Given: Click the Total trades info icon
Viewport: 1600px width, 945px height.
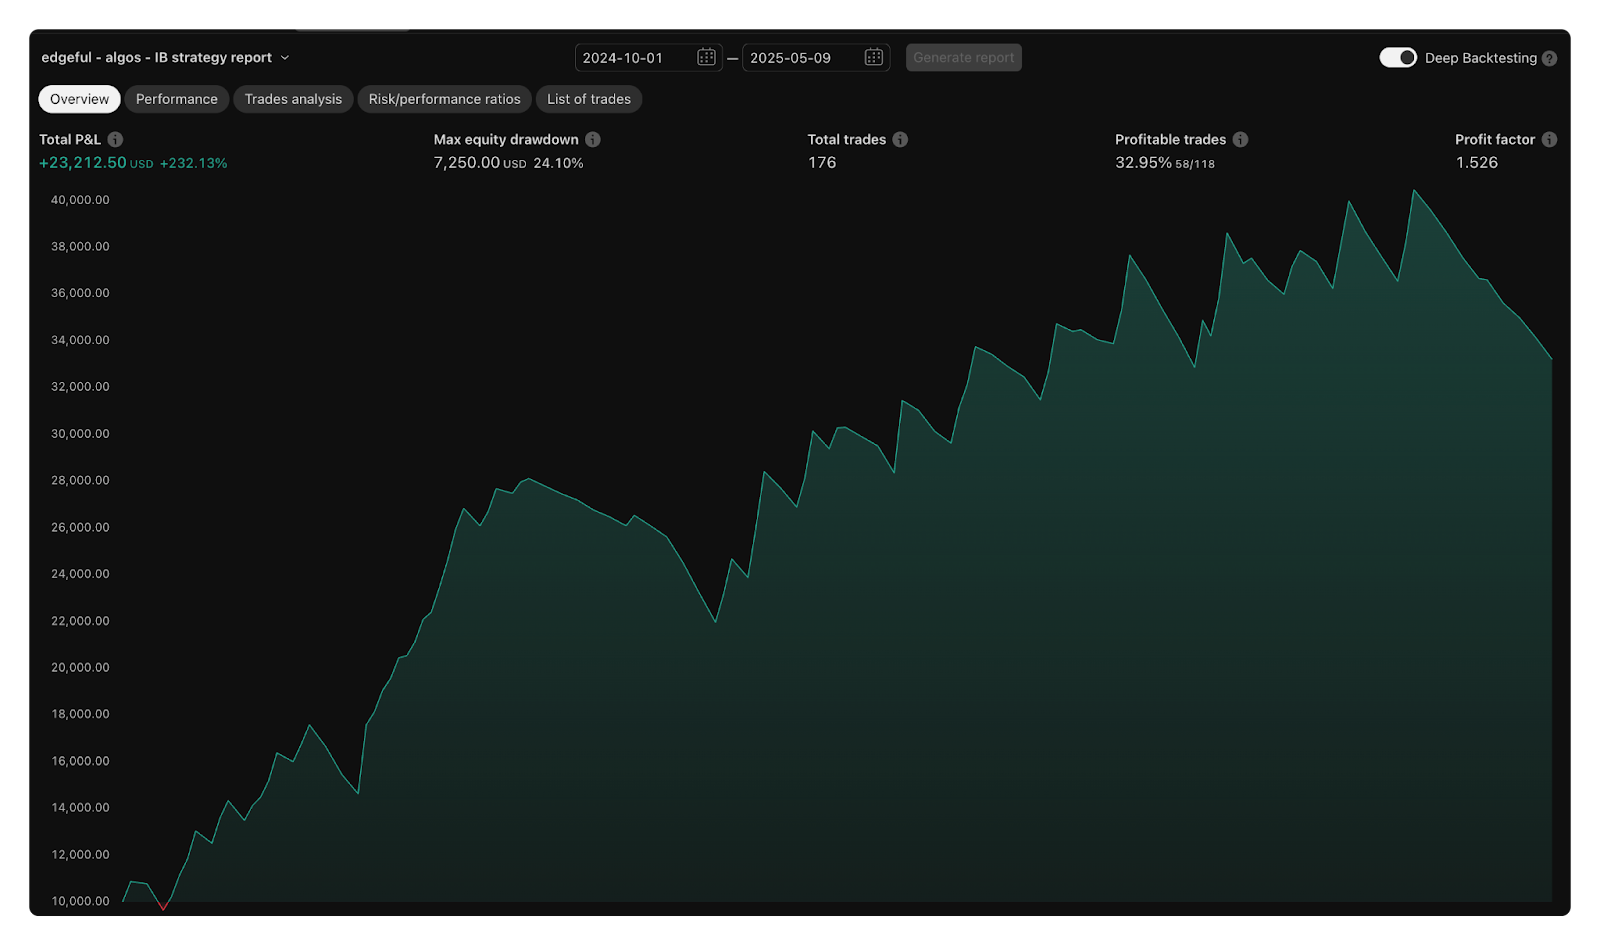Looking at the screenshot, I should [x=900, y=140].
